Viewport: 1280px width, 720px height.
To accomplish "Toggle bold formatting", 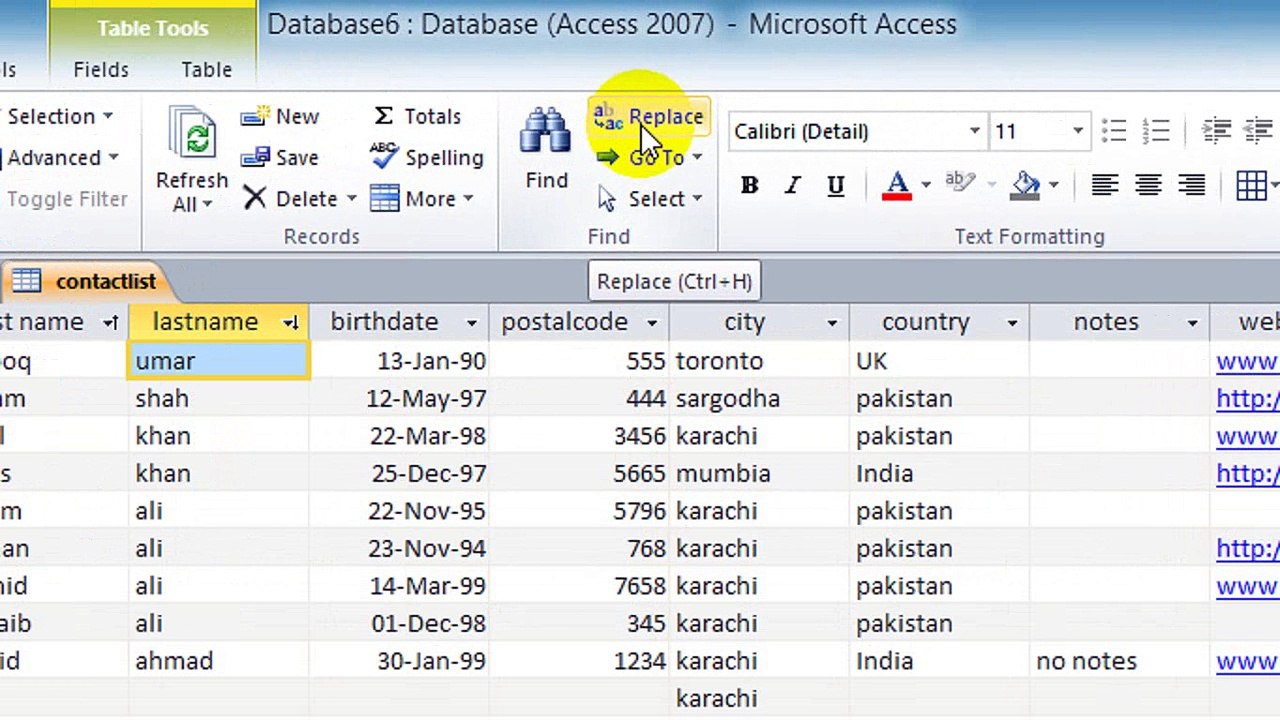I will (749, 185).
